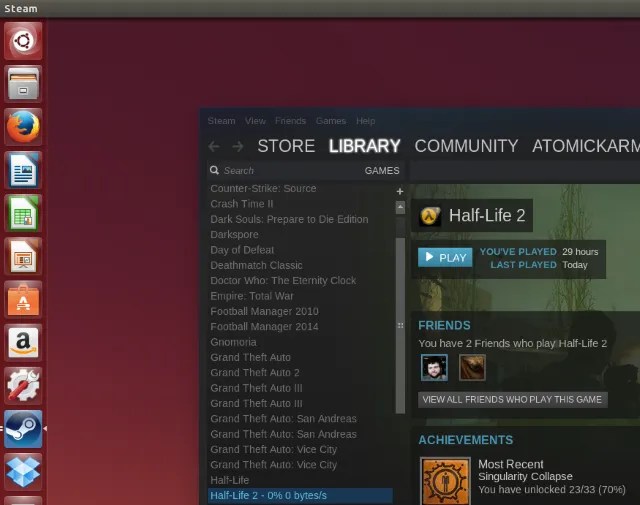Click View All Friends Who Play This Game
The image size is (640, 505).
512,400
